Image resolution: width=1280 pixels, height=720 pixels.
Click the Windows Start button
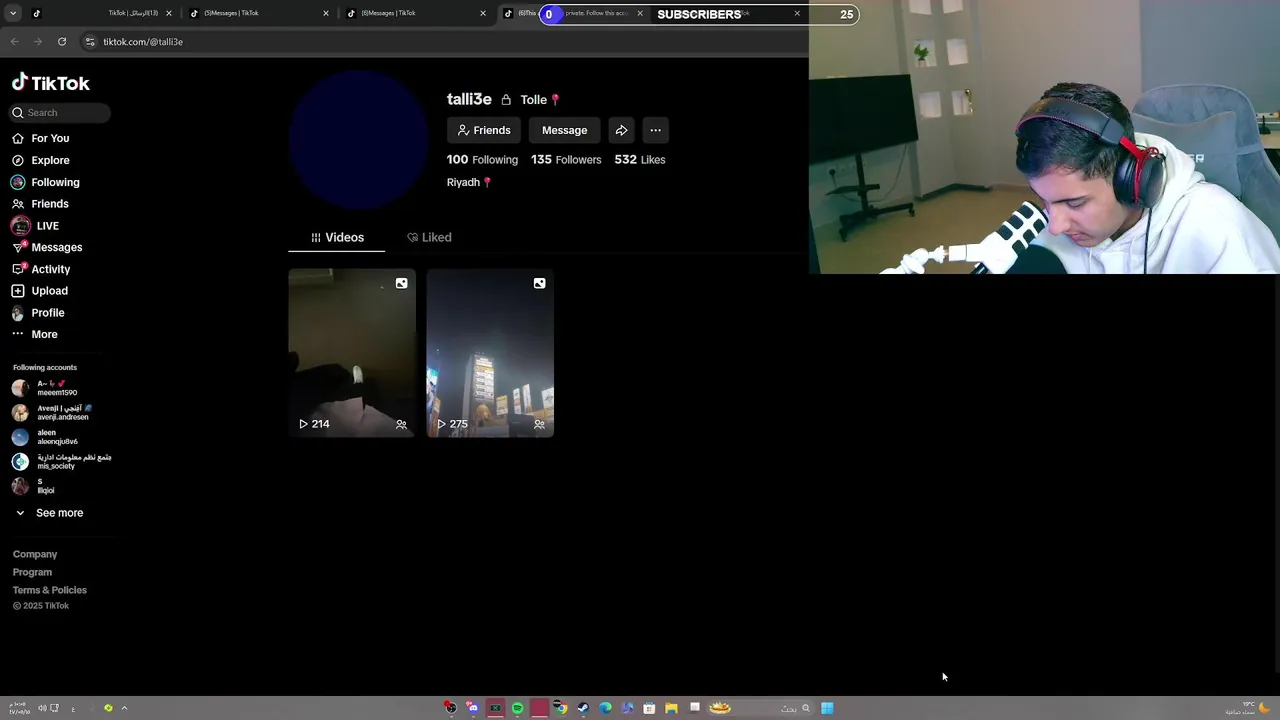click(x=827, y=708)
